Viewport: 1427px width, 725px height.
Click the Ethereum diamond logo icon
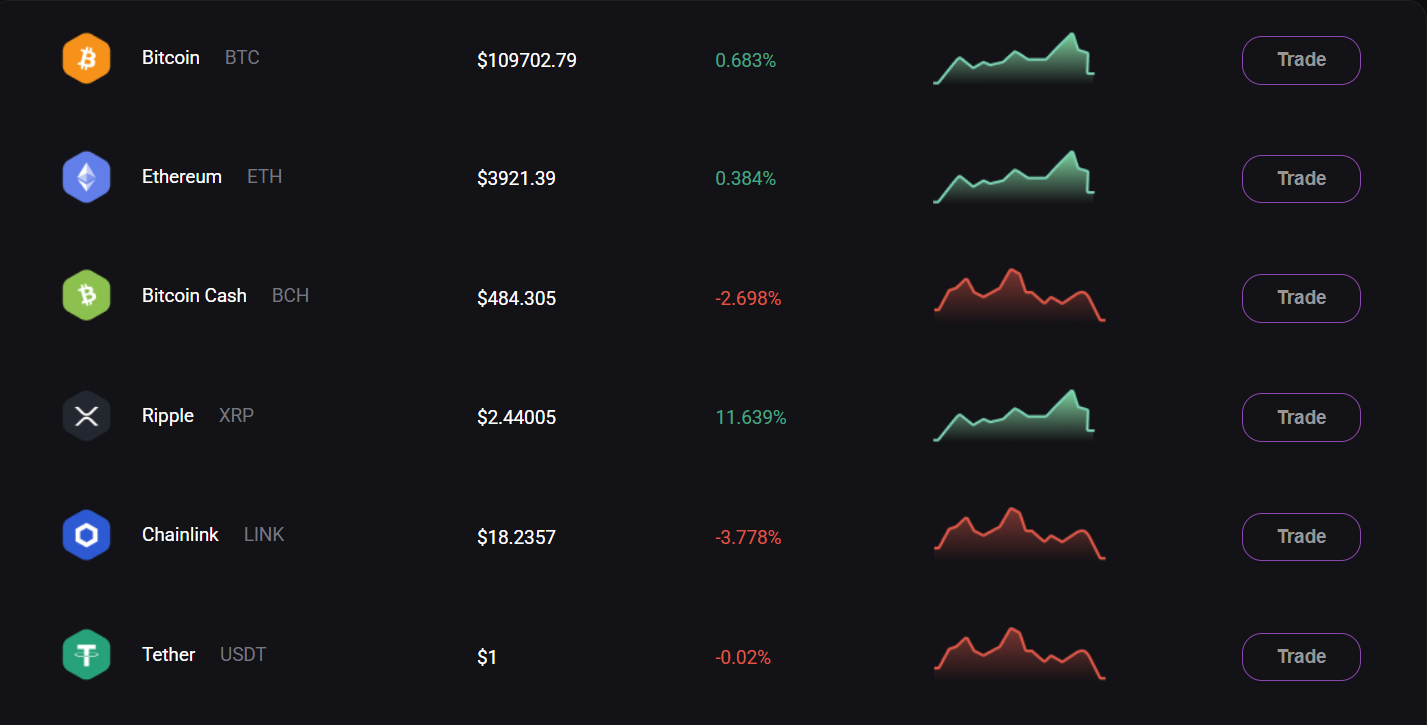coord(86,178)
